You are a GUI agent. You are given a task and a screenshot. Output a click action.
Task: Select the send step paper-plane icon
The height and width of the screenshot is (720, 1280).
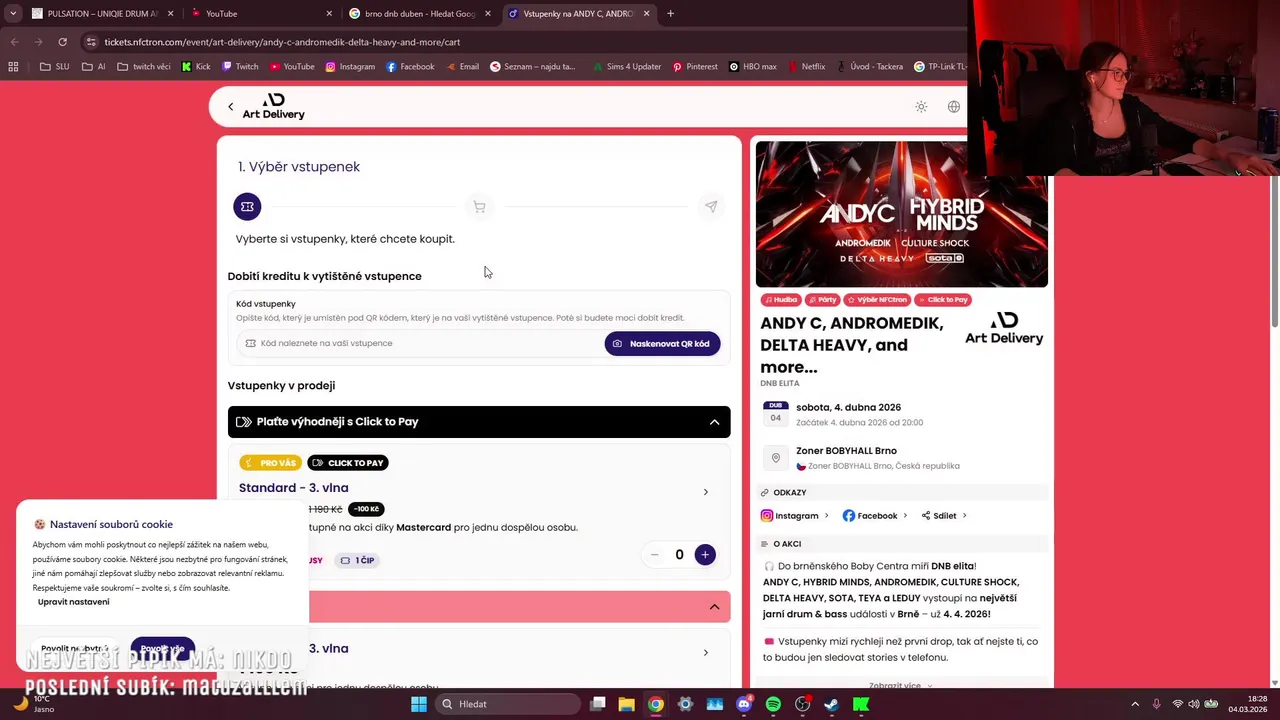tap(711, 207)
